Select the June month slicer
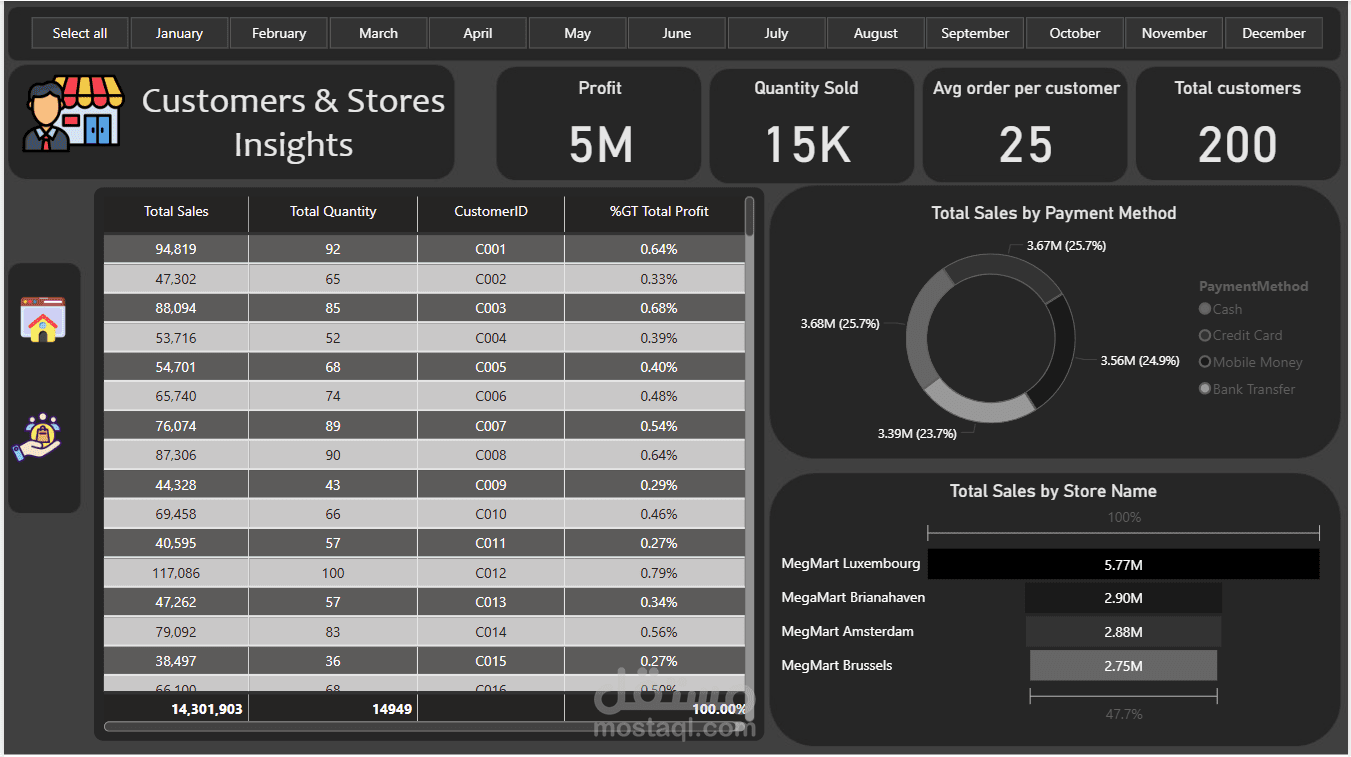 pos(676,32)
